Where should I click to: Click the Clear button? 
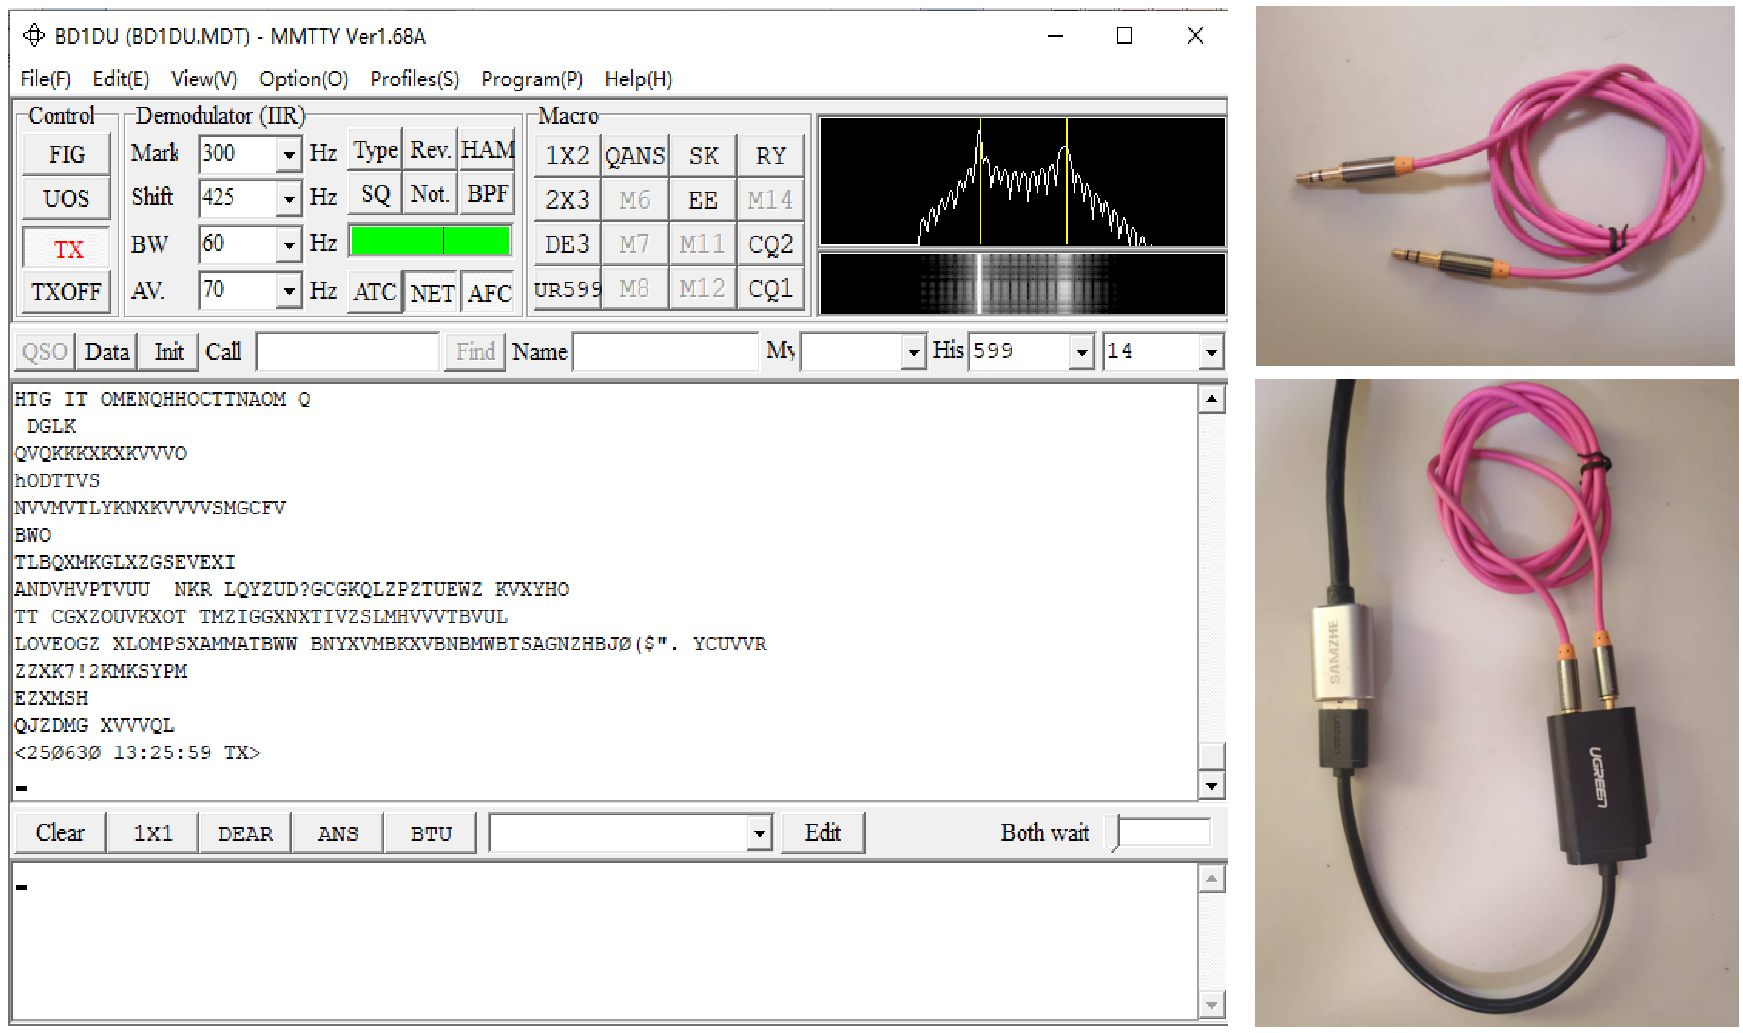[x=60, y=832]
